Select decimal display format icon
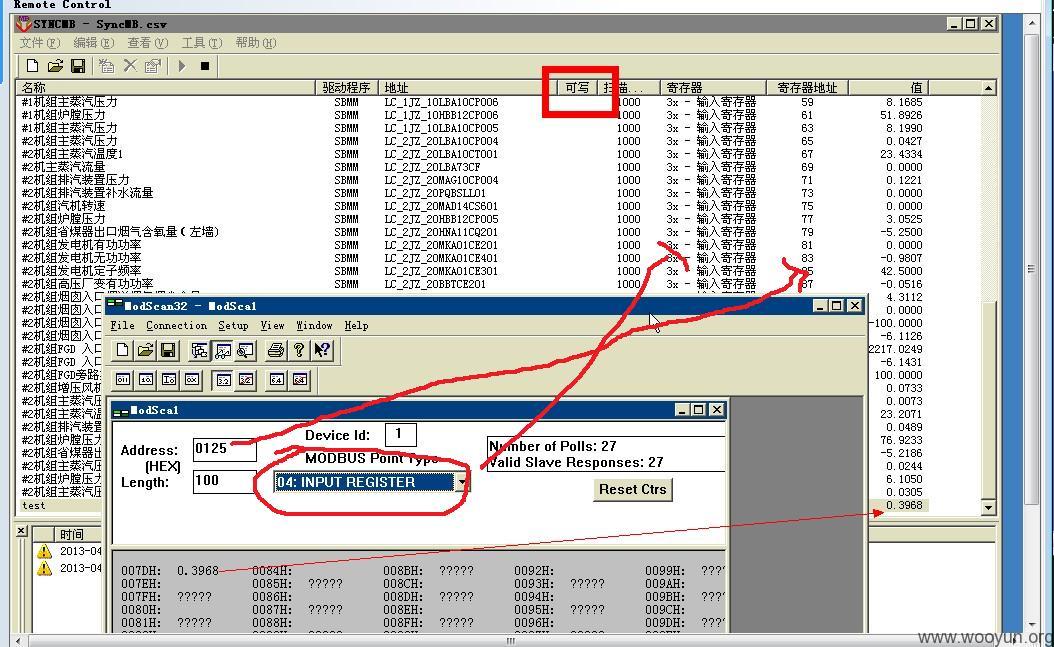 tap(146, 380)
